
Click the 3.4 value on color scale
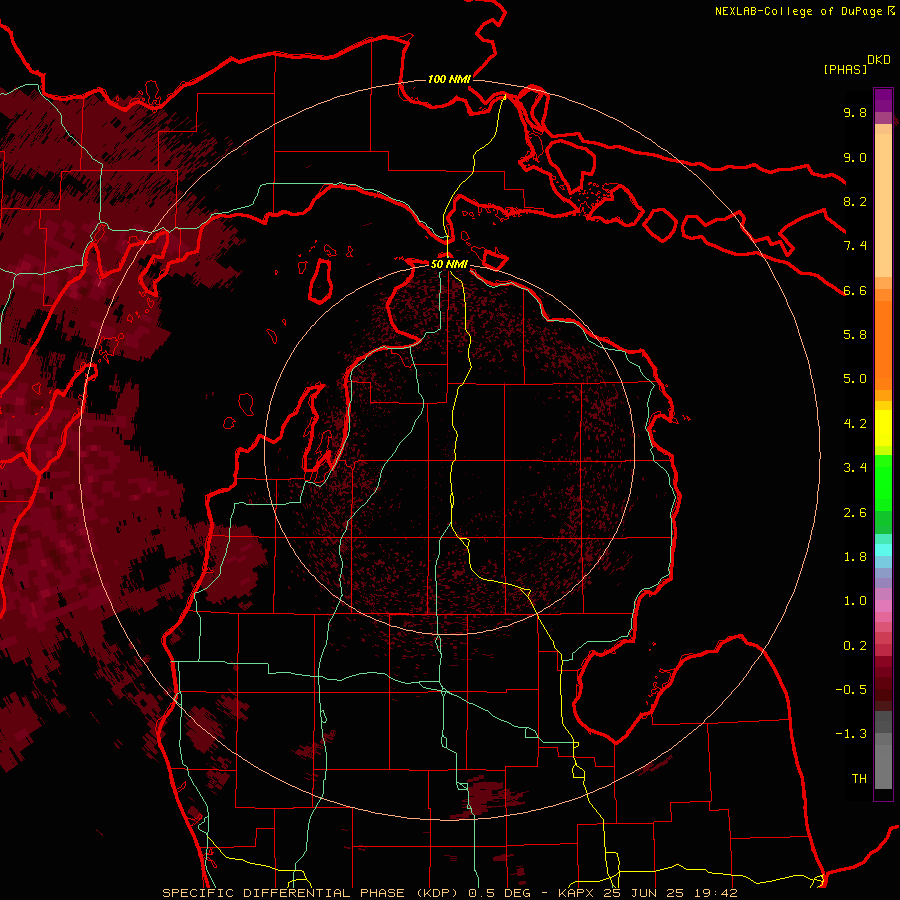point(855,468)
